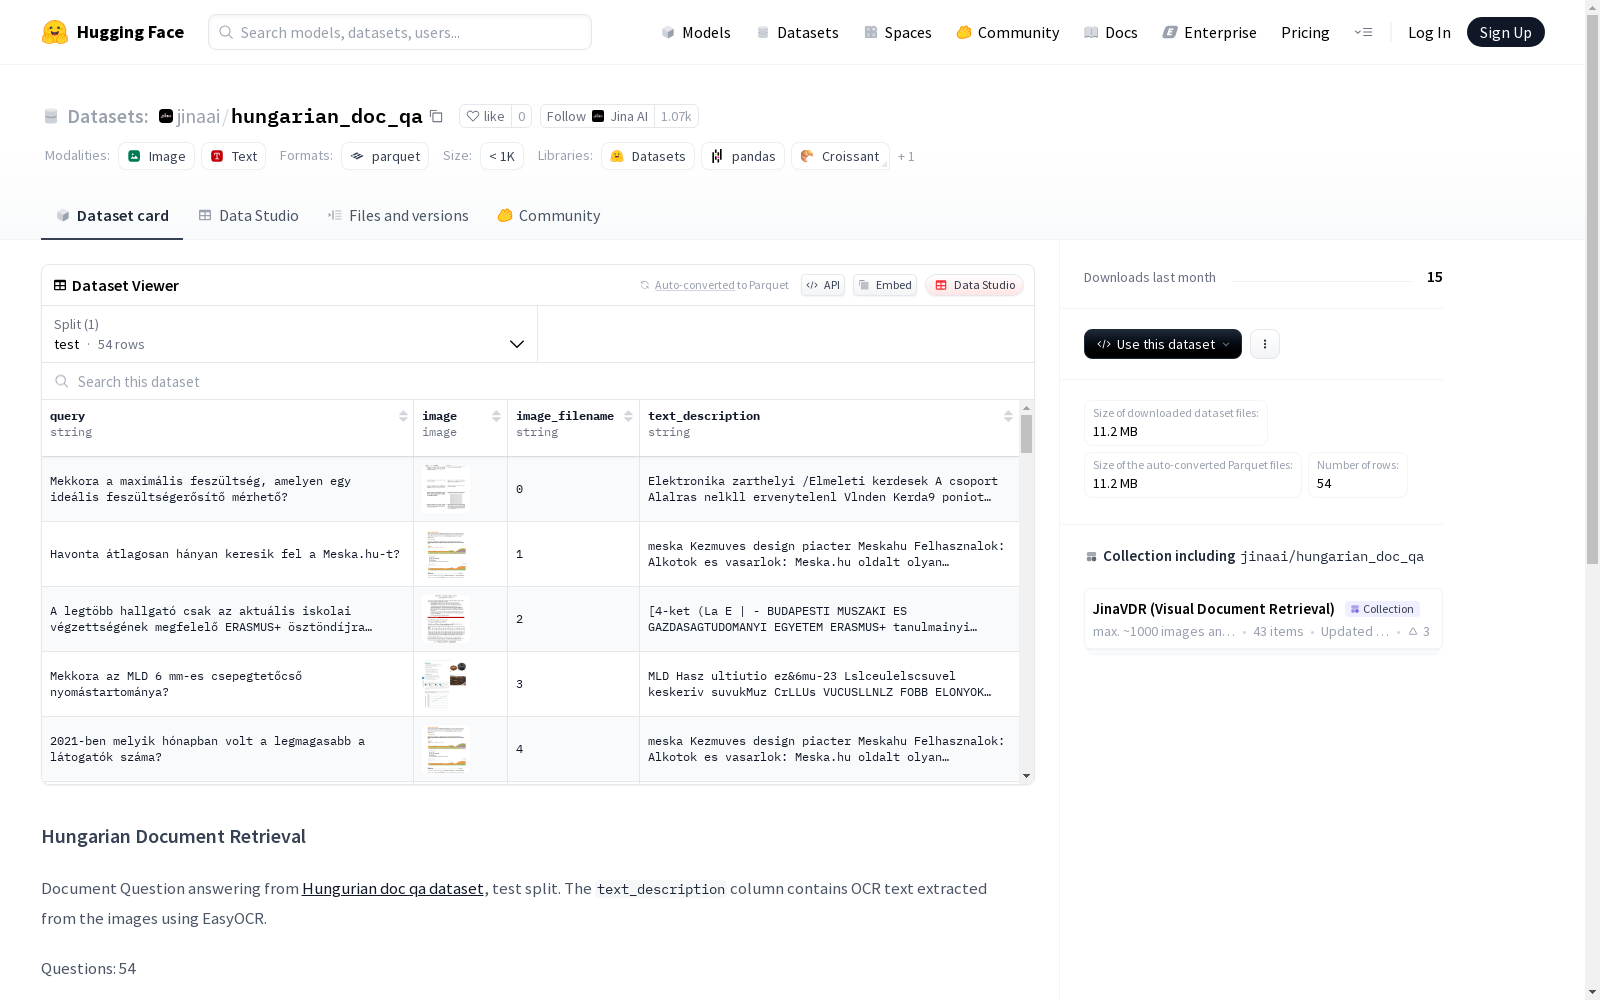The height and width of the screenshot is (1000, 1600).
Task: Open image thumbnail for row 1
Action: click(446, 554)
